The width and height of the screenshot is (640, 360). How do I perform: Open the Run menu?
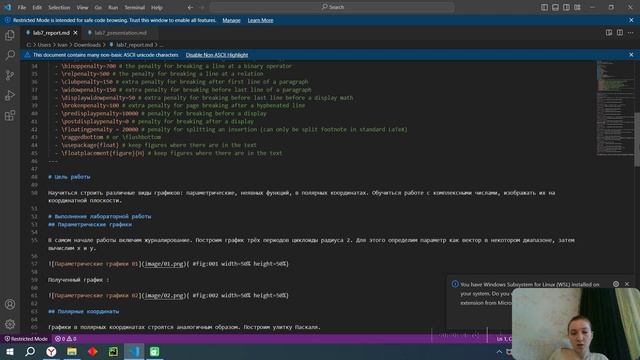point(113,7)
